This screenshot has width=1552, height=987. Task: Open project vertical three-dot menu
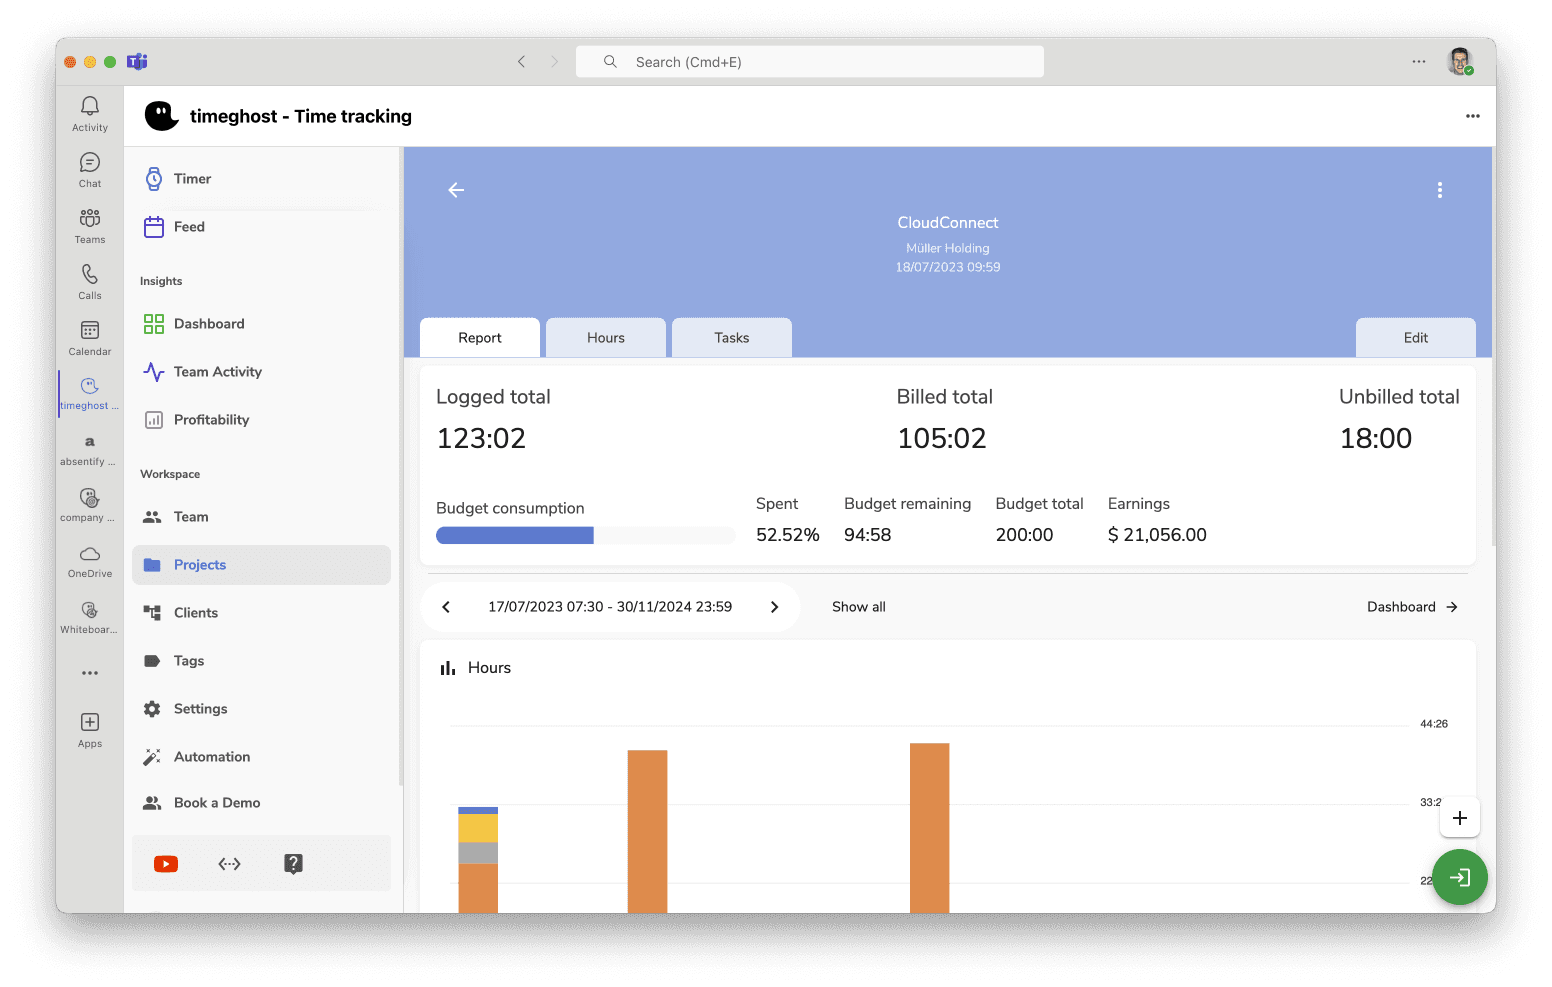(x=1439, y=190)
